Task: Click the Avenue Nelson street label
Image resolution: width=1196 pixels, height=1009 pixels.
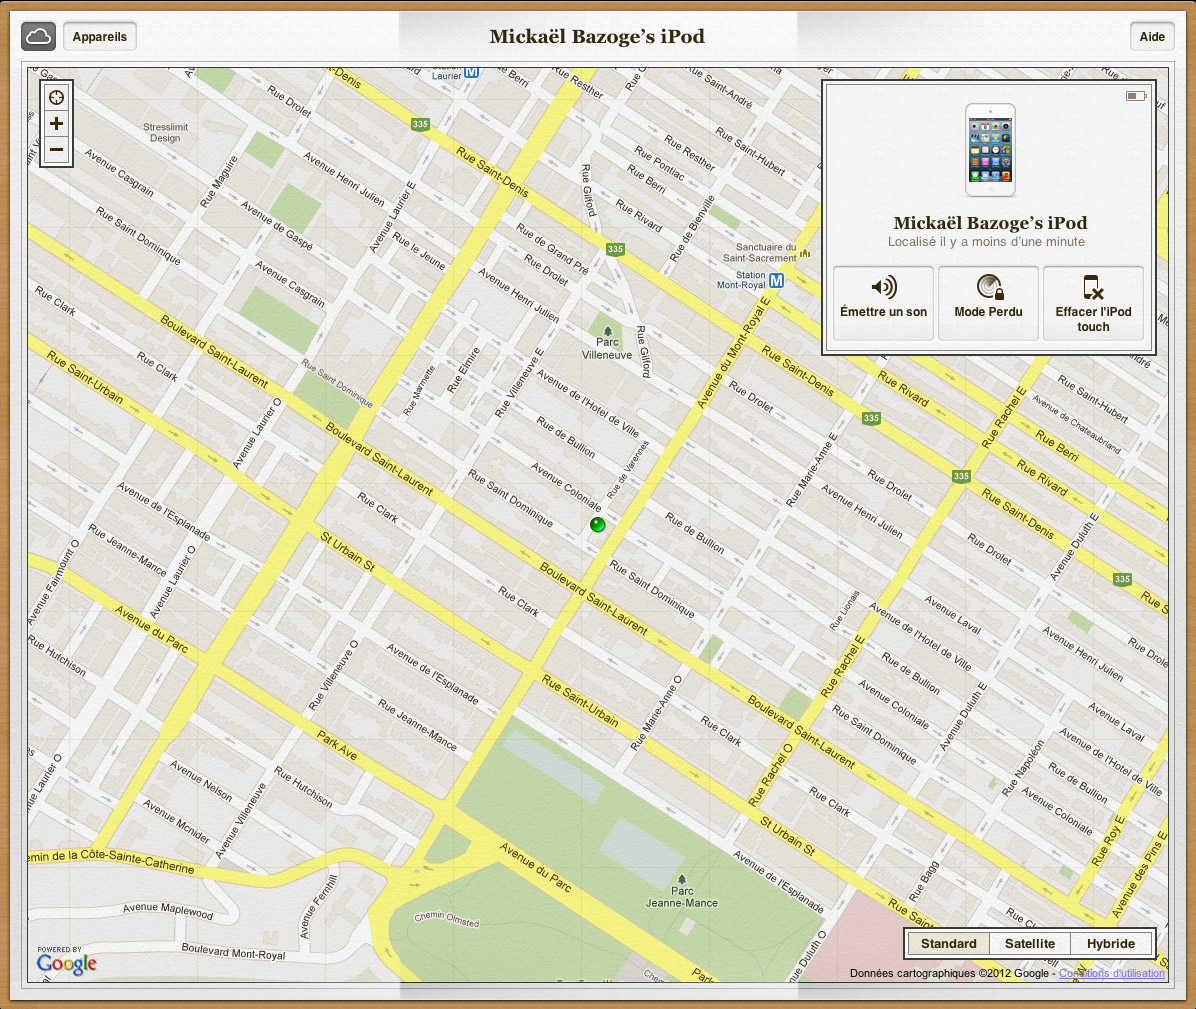Action: pos(201,780)
